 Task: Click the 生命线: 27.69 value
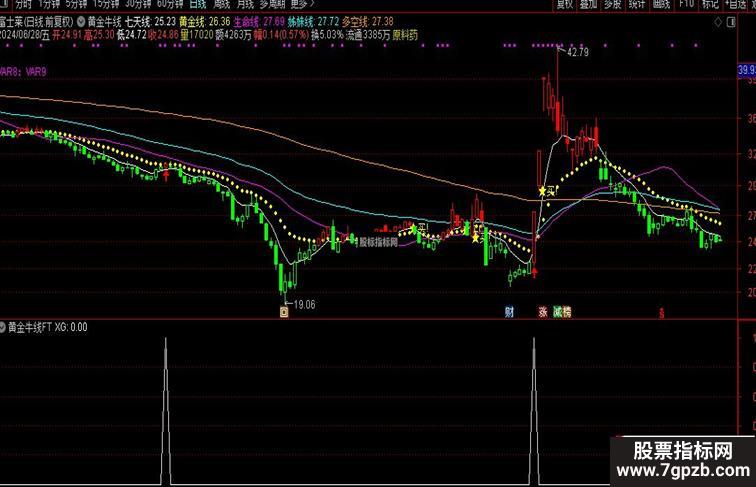(259, 22)
